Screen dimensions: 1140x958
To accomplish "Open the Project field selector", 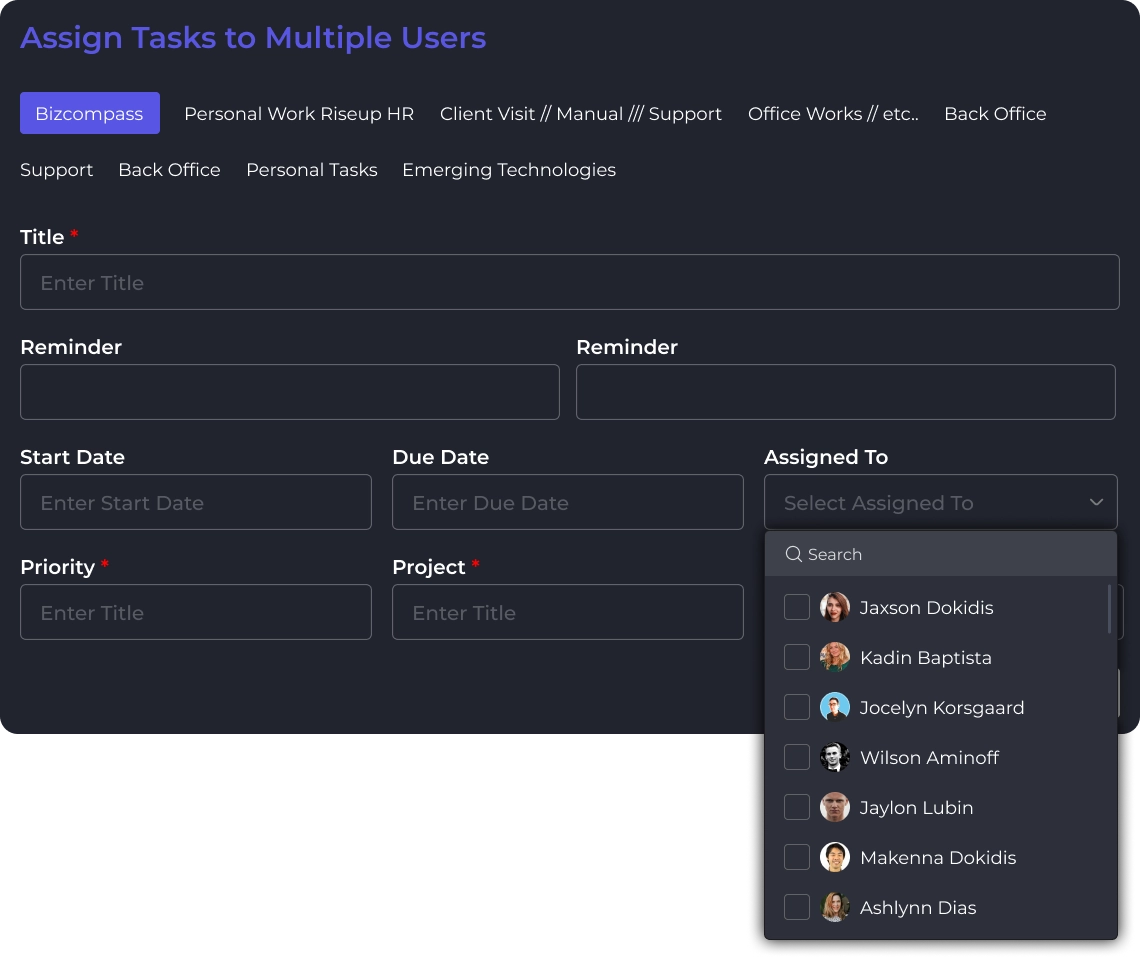I will (x=567, y=612).
